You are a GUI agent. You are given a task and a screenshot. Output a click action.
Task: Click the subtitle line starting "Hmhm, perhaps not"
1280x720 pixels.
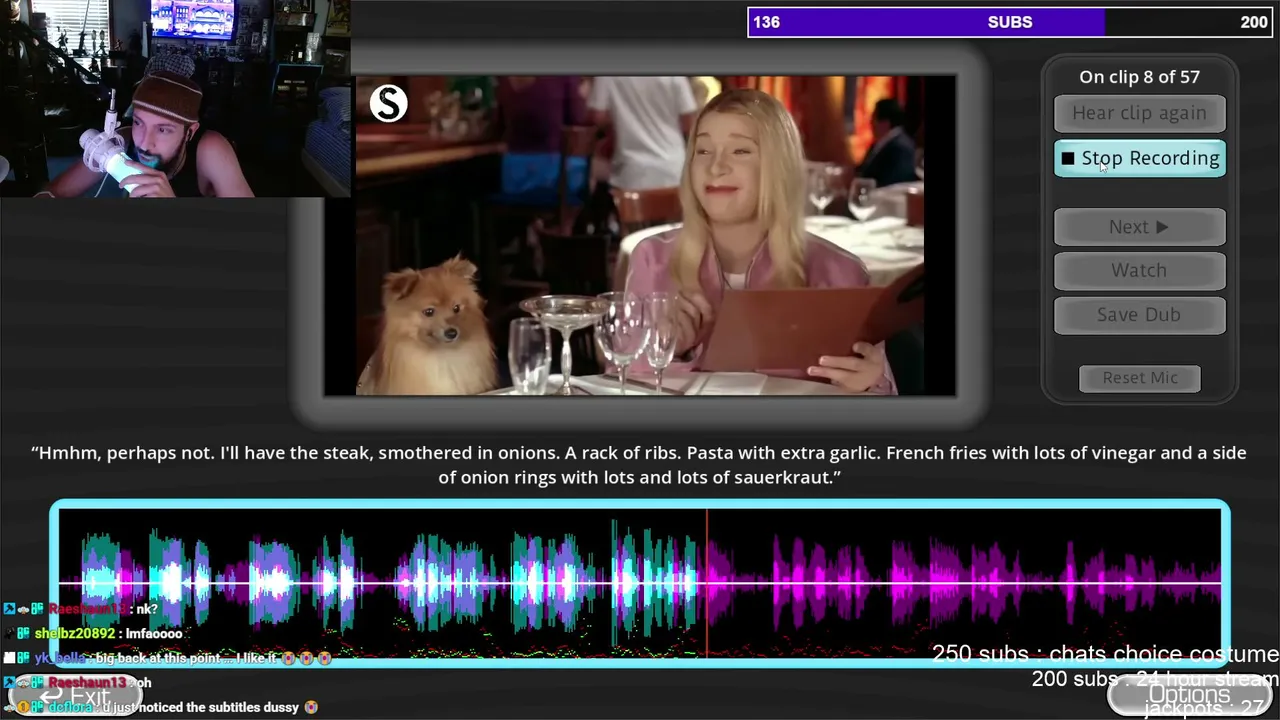(640, 465)
